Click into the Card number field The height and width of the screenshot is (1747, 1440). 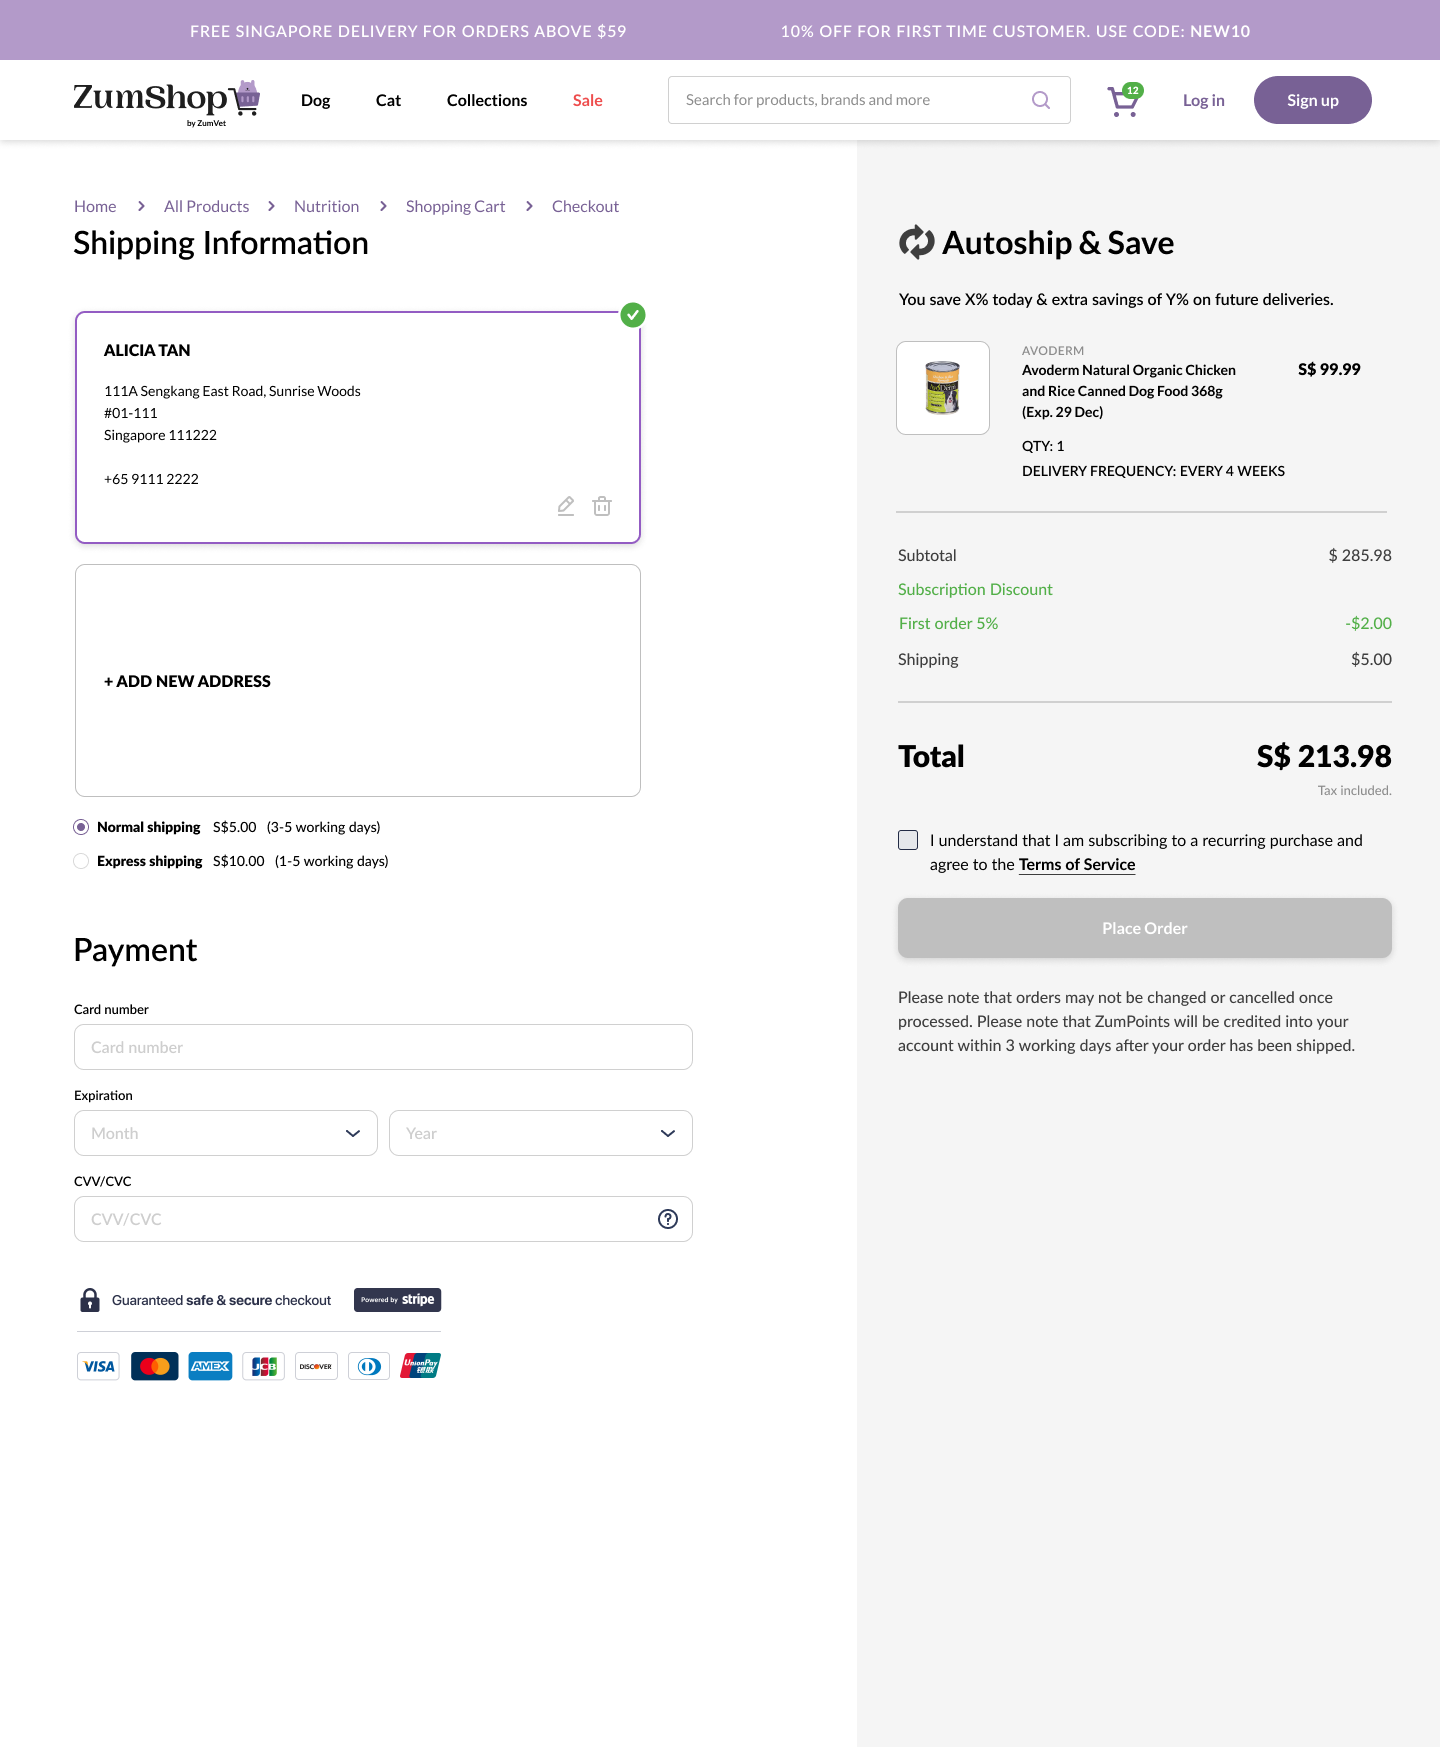tap(383, 1047)
